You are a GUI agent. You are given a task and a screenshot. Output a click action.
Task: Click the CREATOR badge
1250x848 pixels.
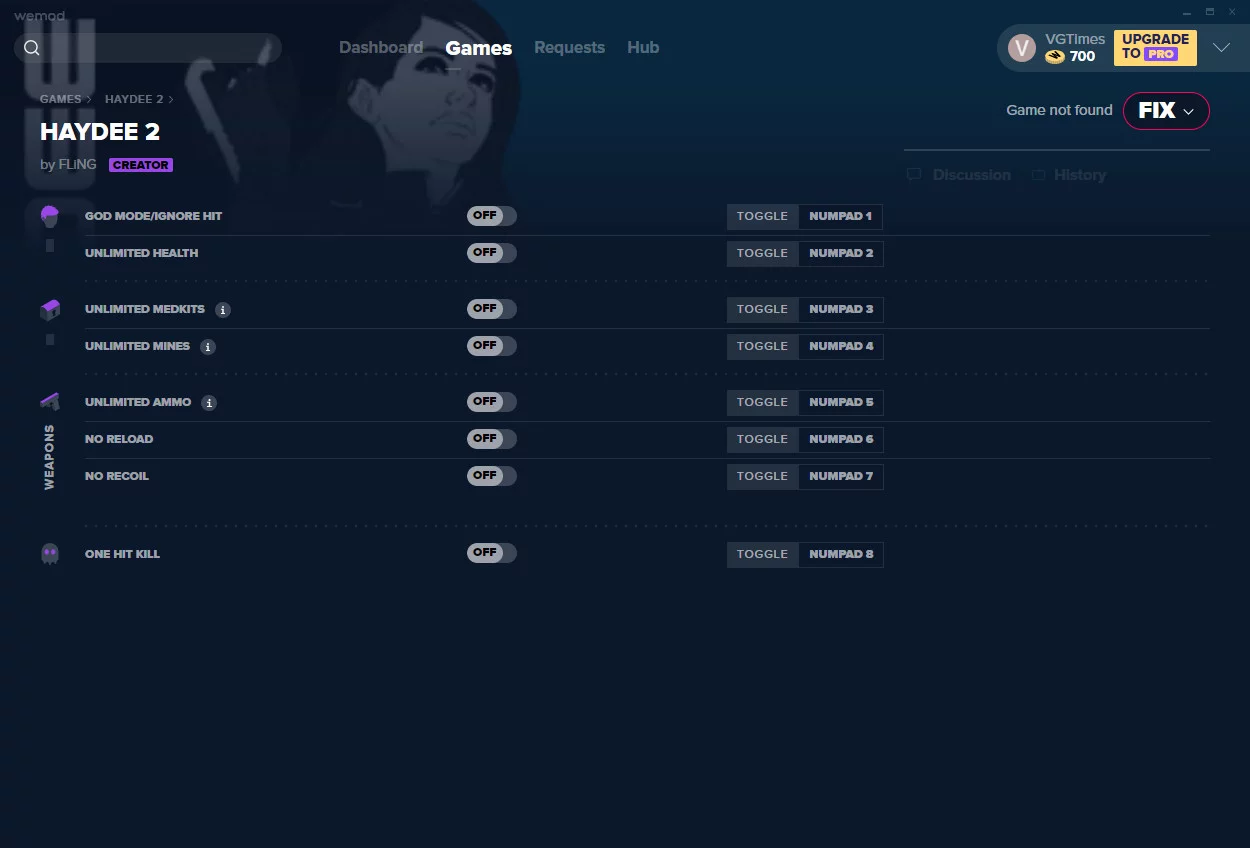141,165
